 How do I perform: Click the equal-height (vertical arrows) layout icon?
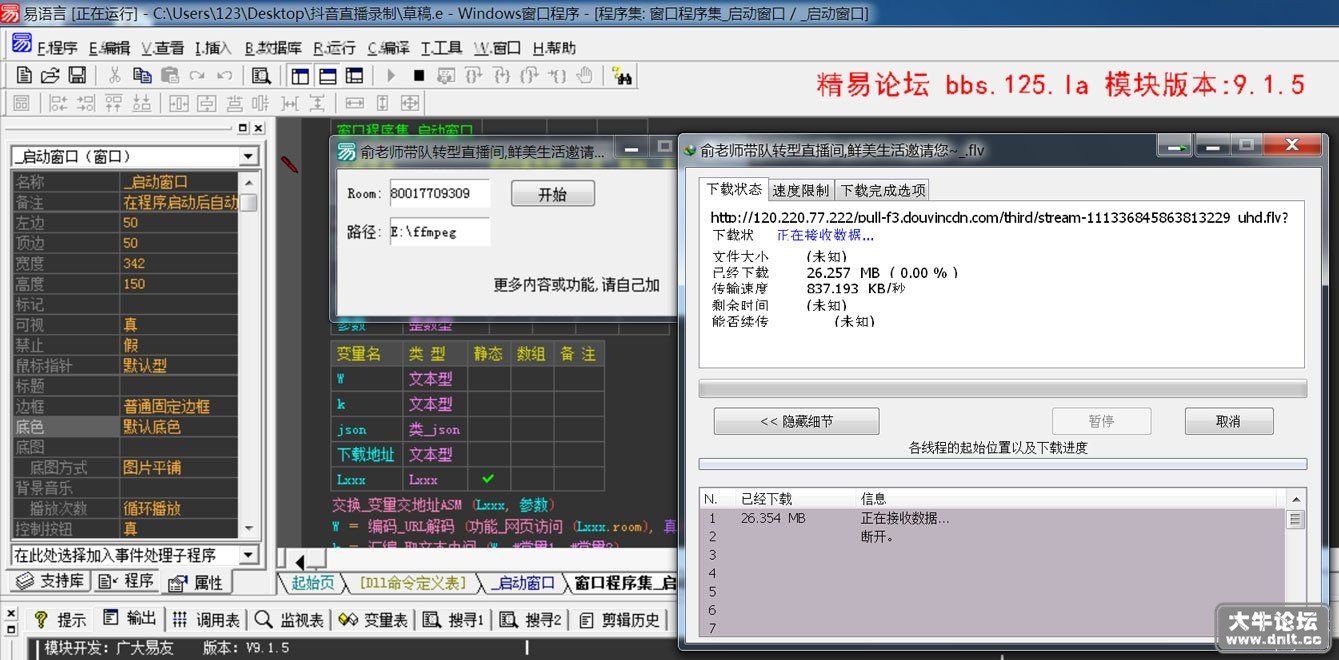[382, 103]
